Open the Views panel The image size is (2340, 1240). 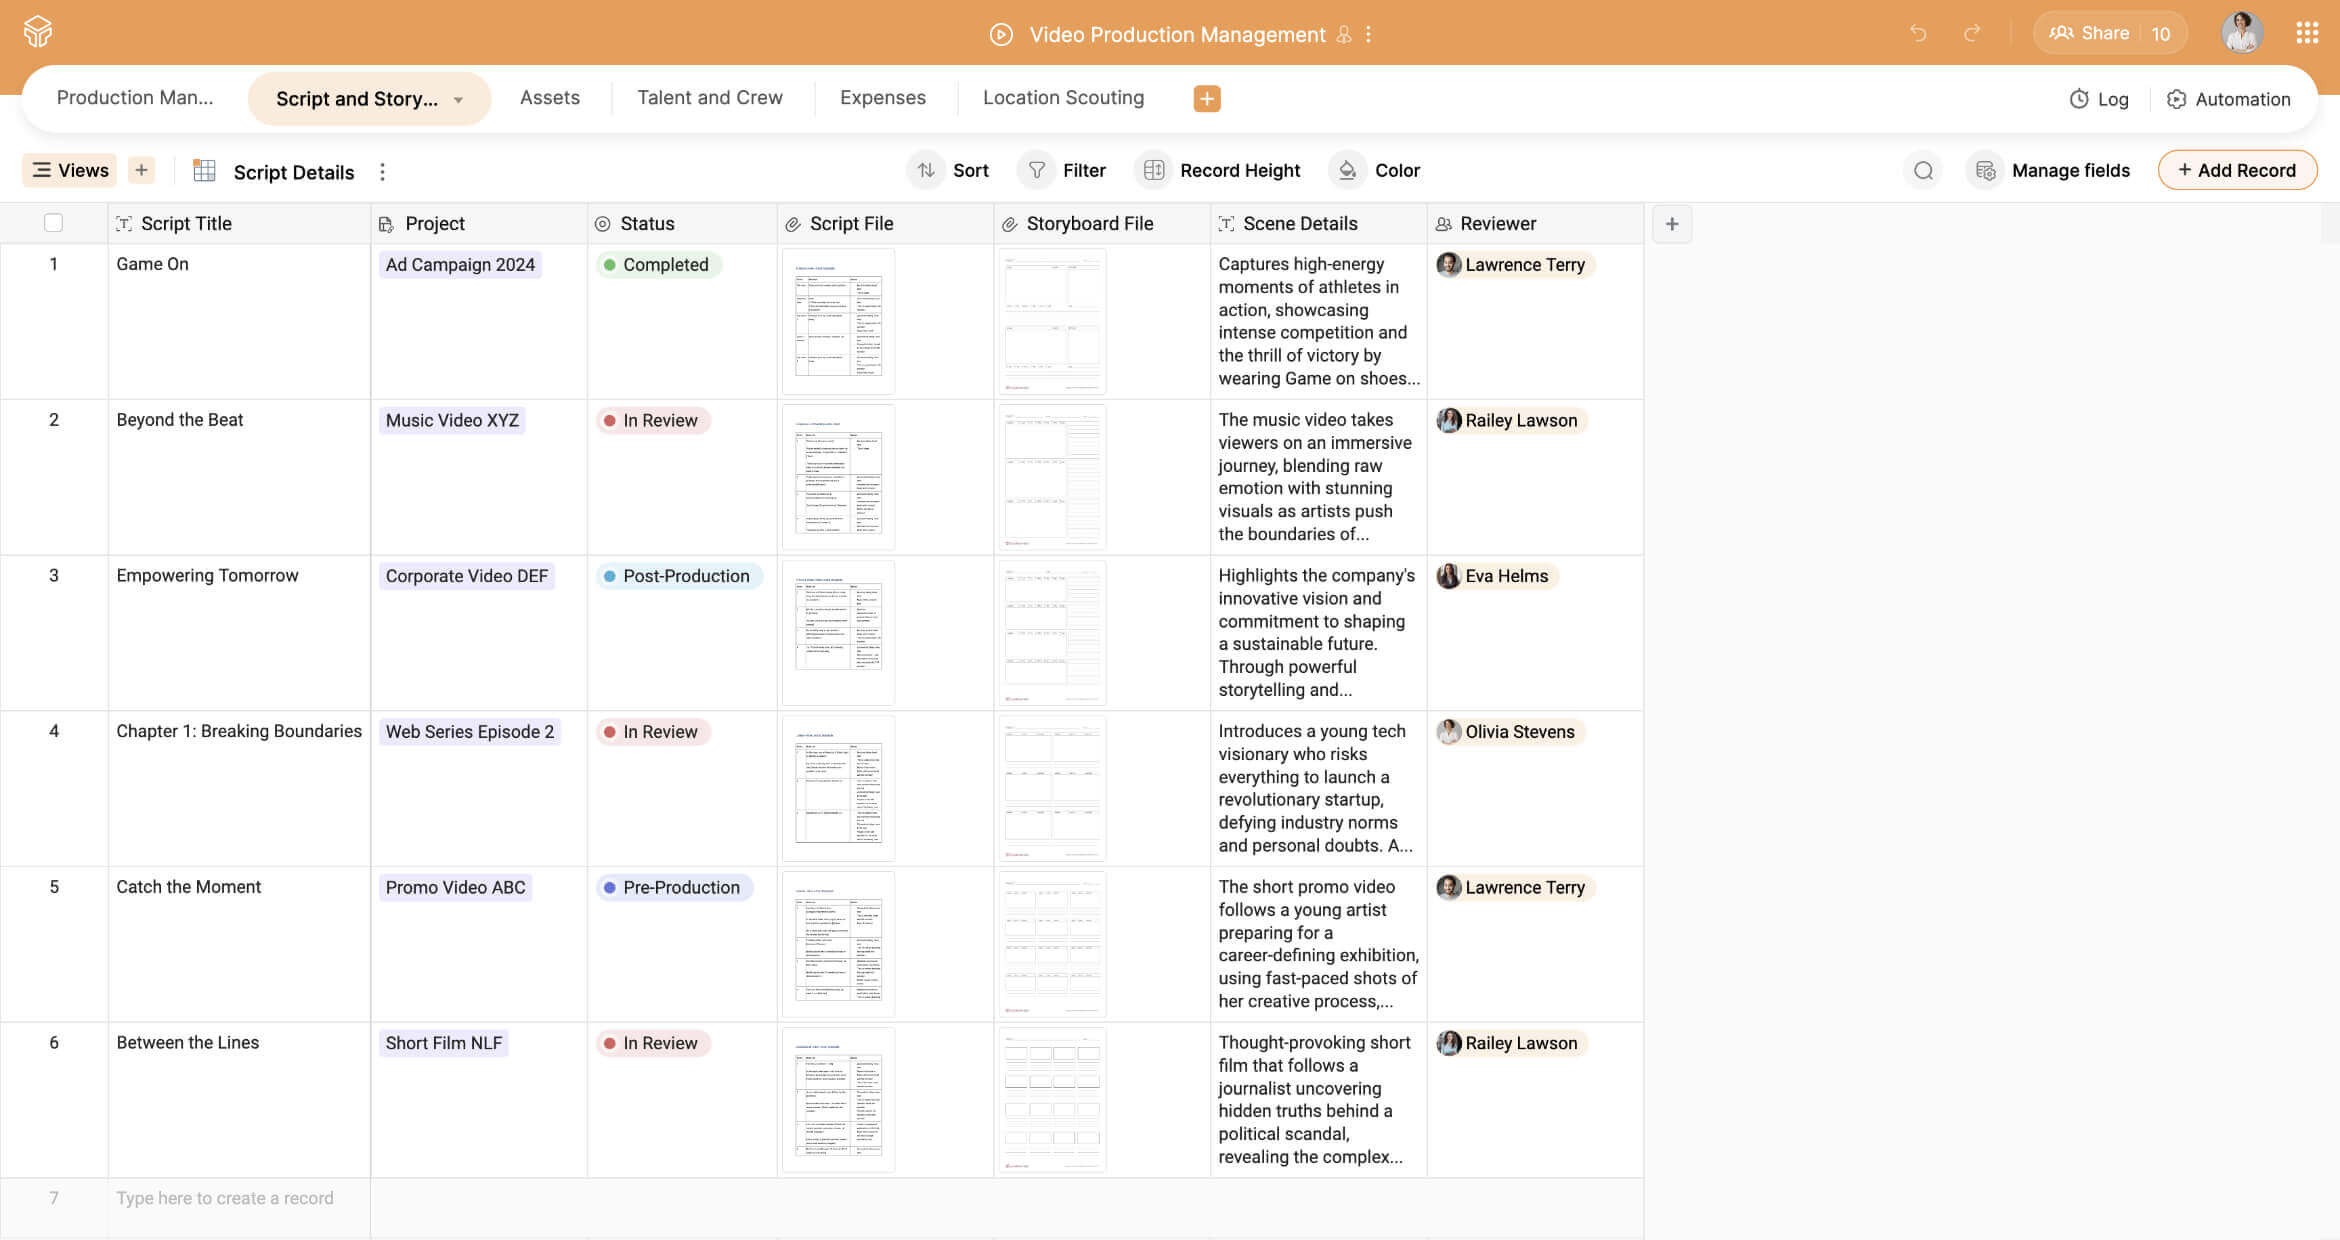click(68, 170)
